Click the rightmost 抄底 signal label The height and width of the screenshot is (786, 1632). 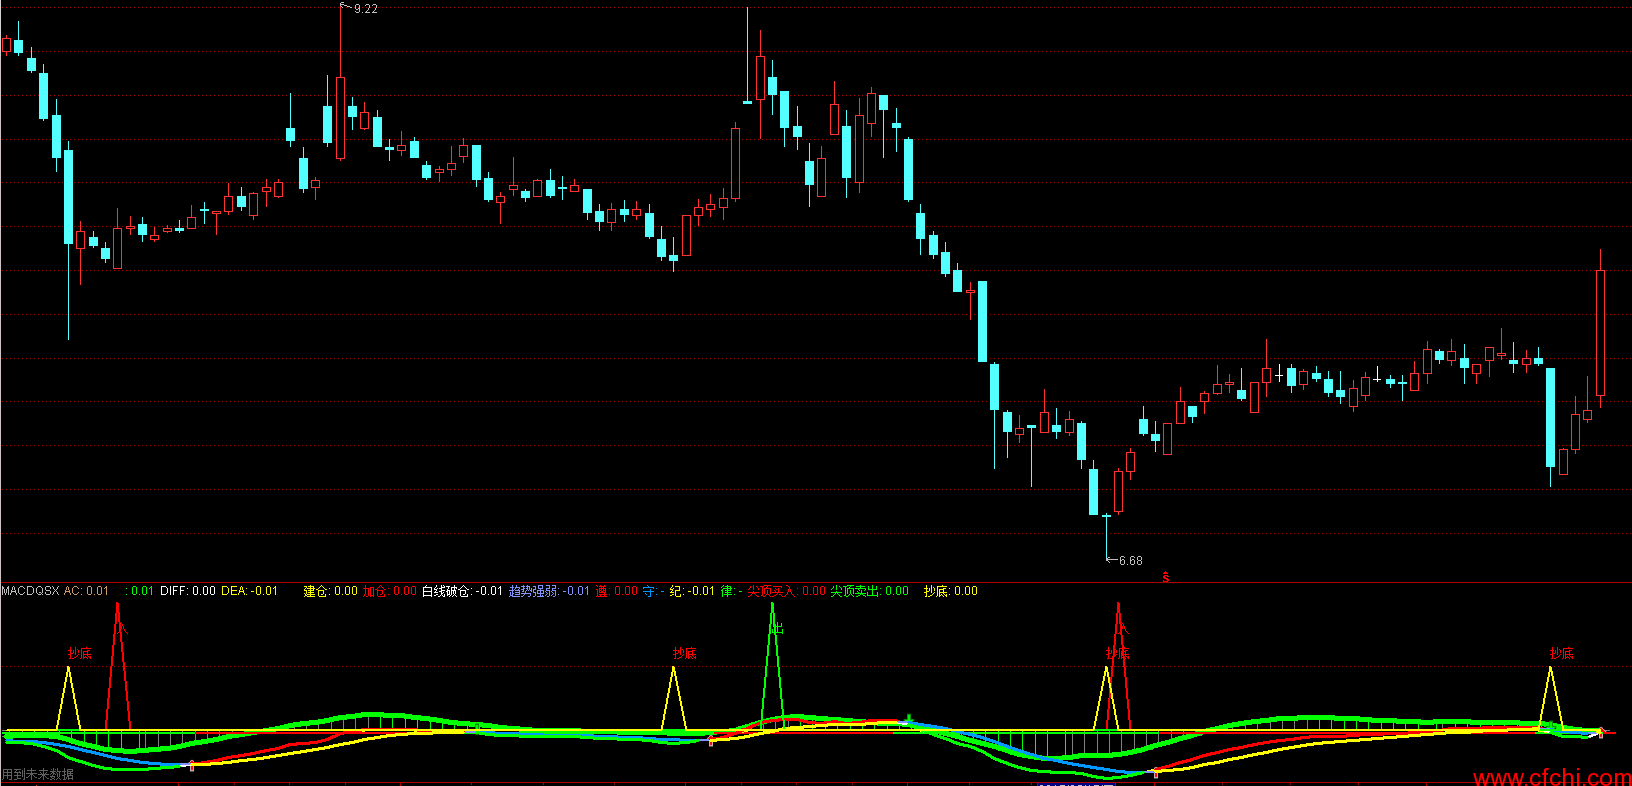(1562, 653)
